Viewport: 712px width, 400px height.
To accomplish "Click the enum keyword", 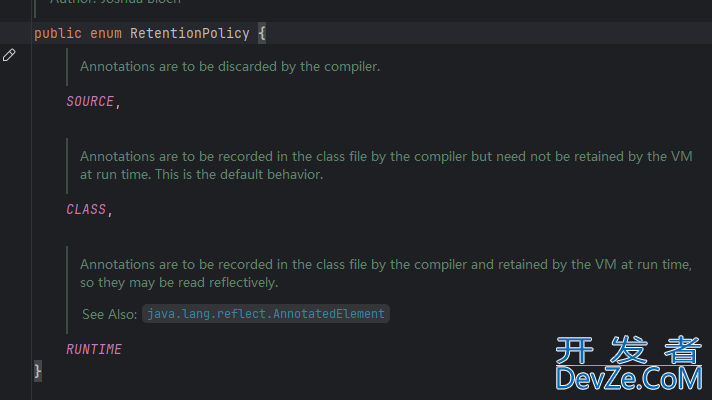I will (x=106, y=33).
